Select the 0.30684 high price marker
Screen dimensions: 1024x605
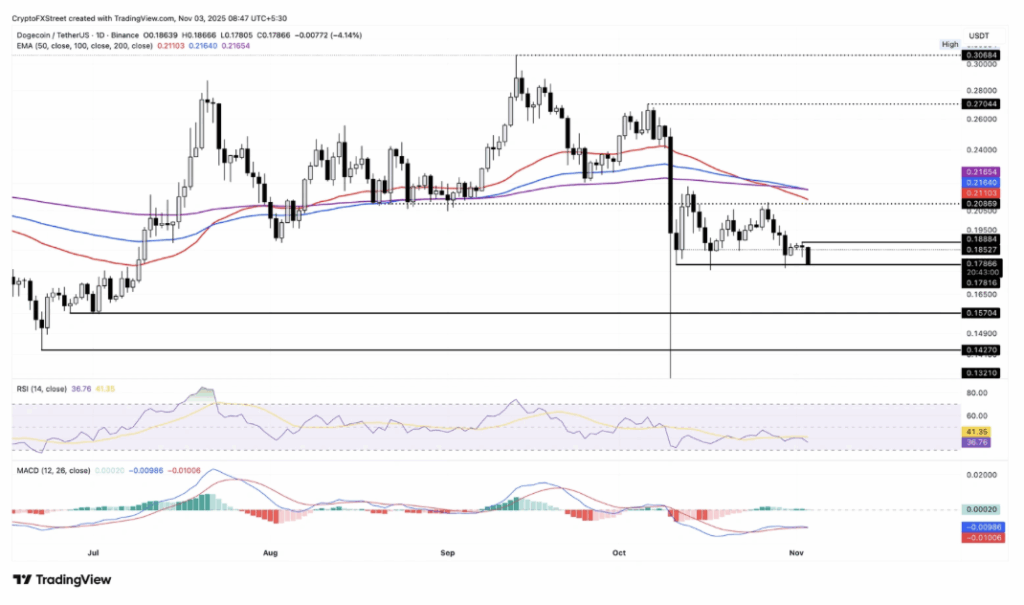979,53
